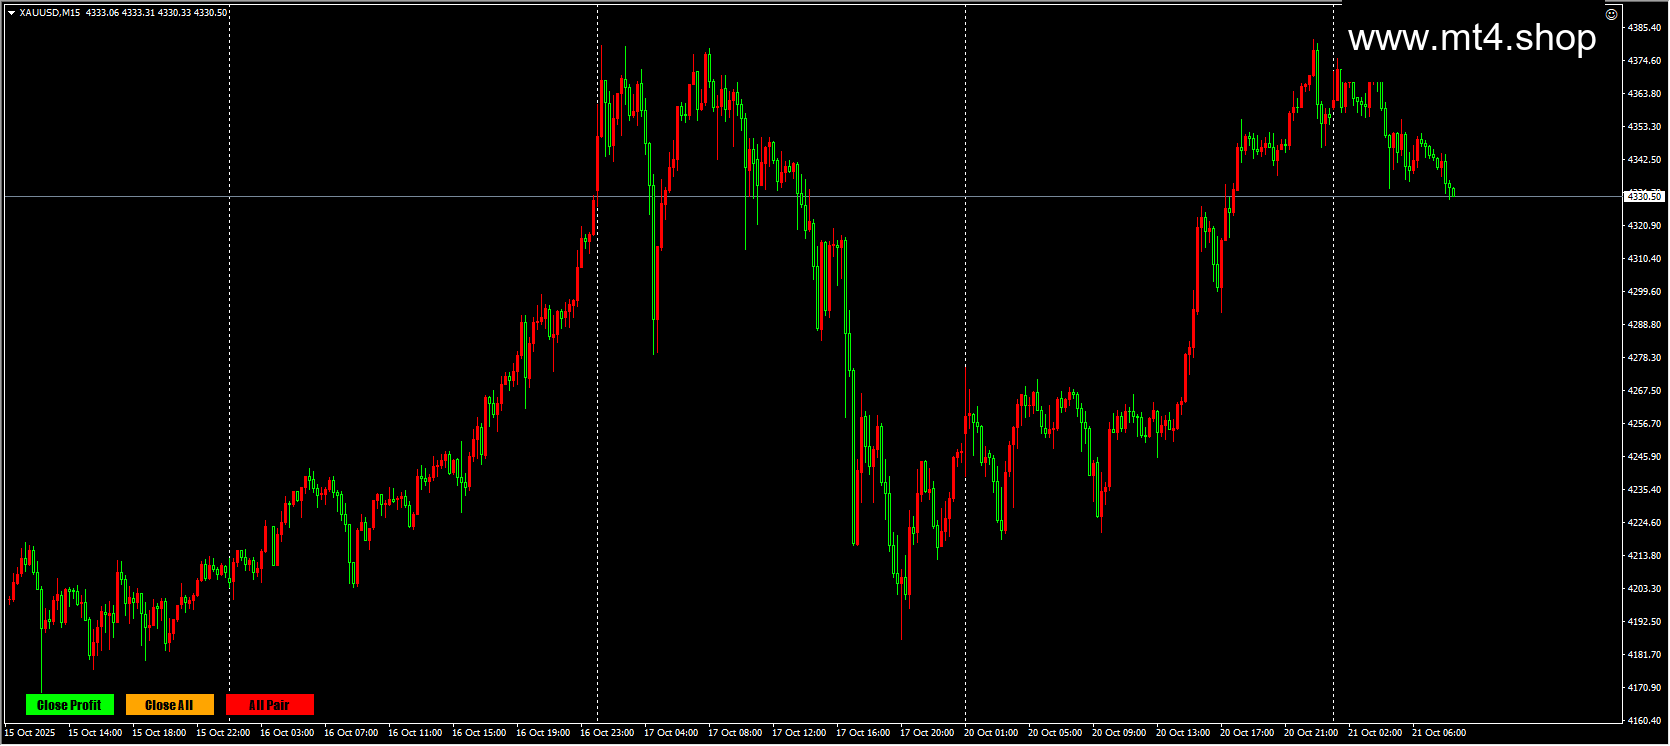The image size is (1670, 746).
Task: Click the triangle arrow beside XAUUSD,M15
Action: point(11,13)
